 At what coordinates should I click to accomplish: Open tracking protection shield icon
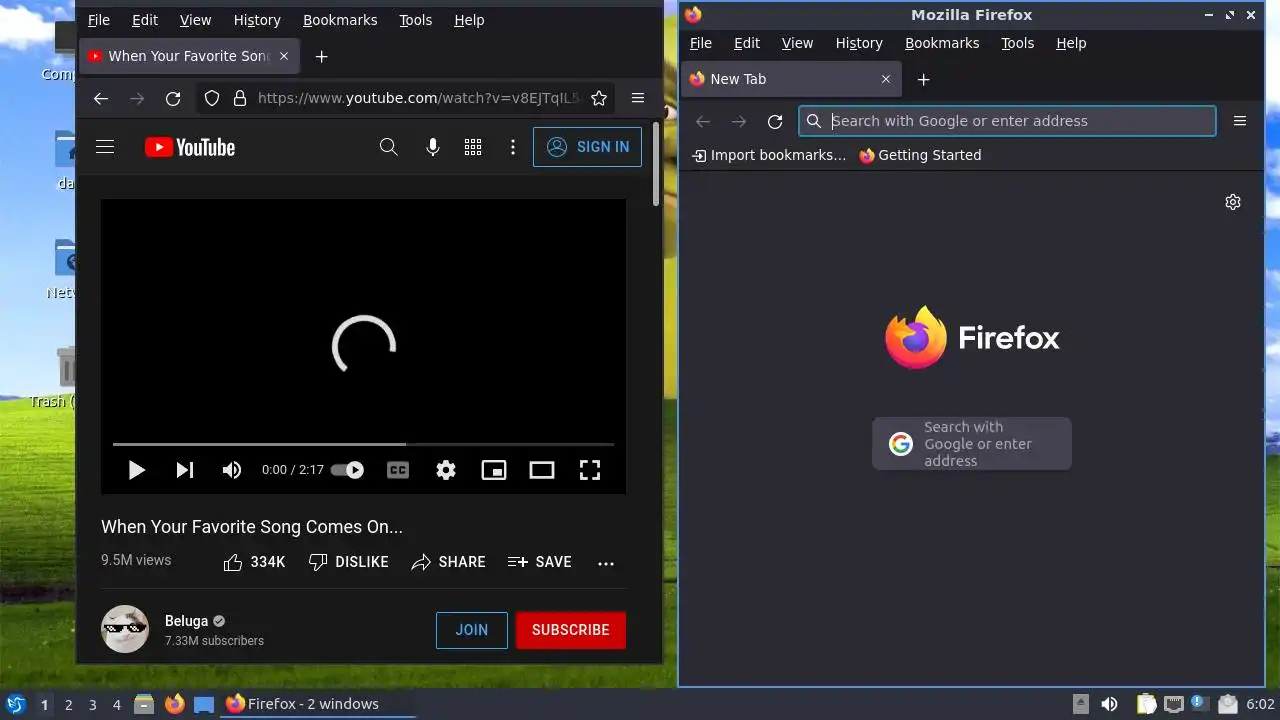coord(212,98)
